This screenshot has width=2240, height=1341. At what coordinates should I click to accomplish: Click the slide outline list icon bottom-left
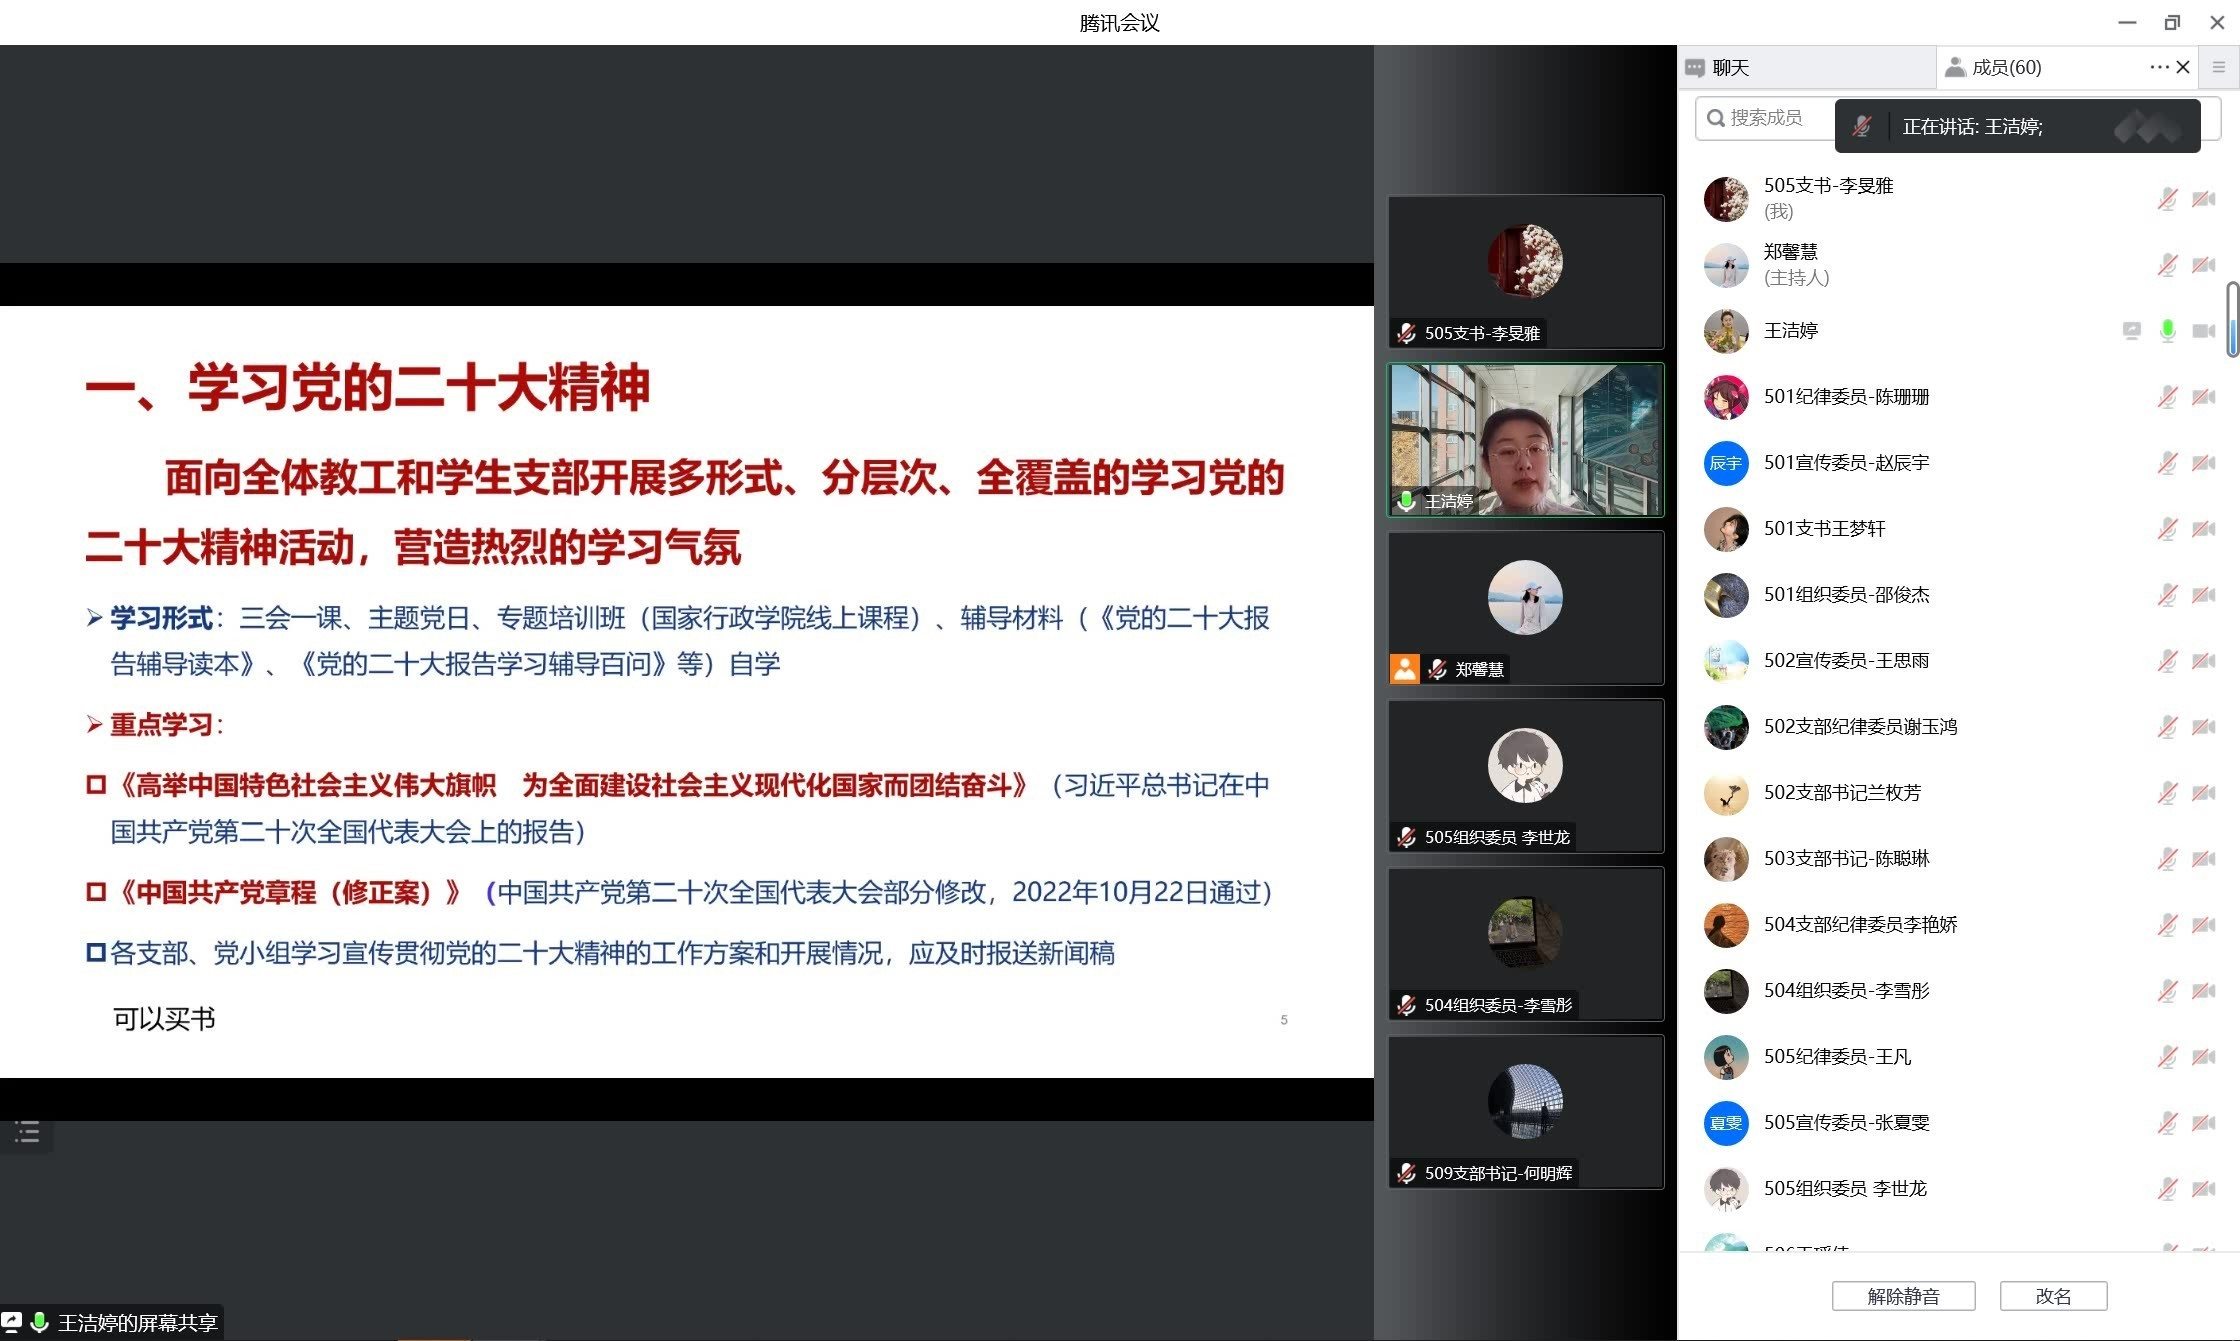tap(27, 1132)
